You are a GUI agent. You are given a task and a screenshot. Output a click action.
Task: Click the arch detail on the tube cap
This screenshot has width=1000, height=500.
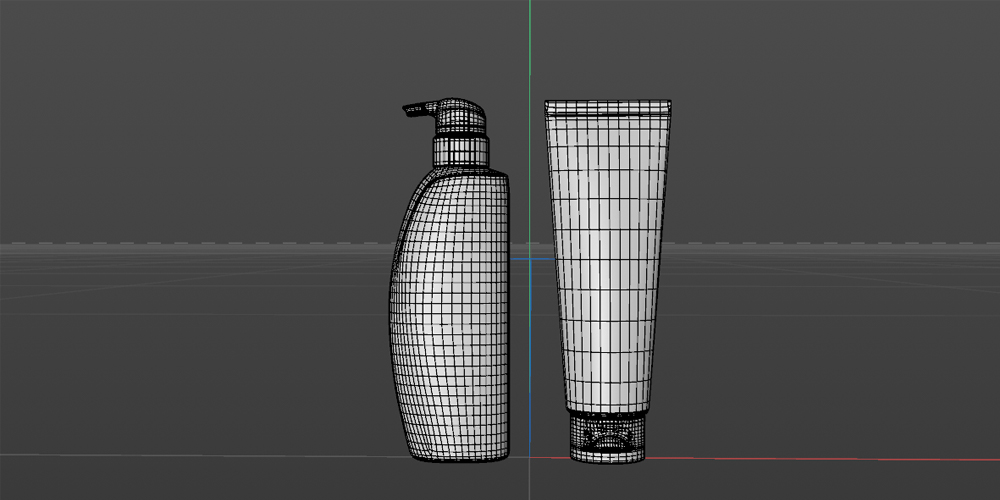[x=607, y=439]
